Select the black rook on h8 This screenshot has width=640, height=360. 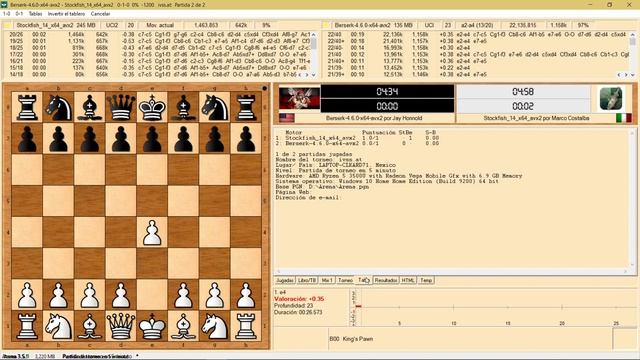click(246, 107)
